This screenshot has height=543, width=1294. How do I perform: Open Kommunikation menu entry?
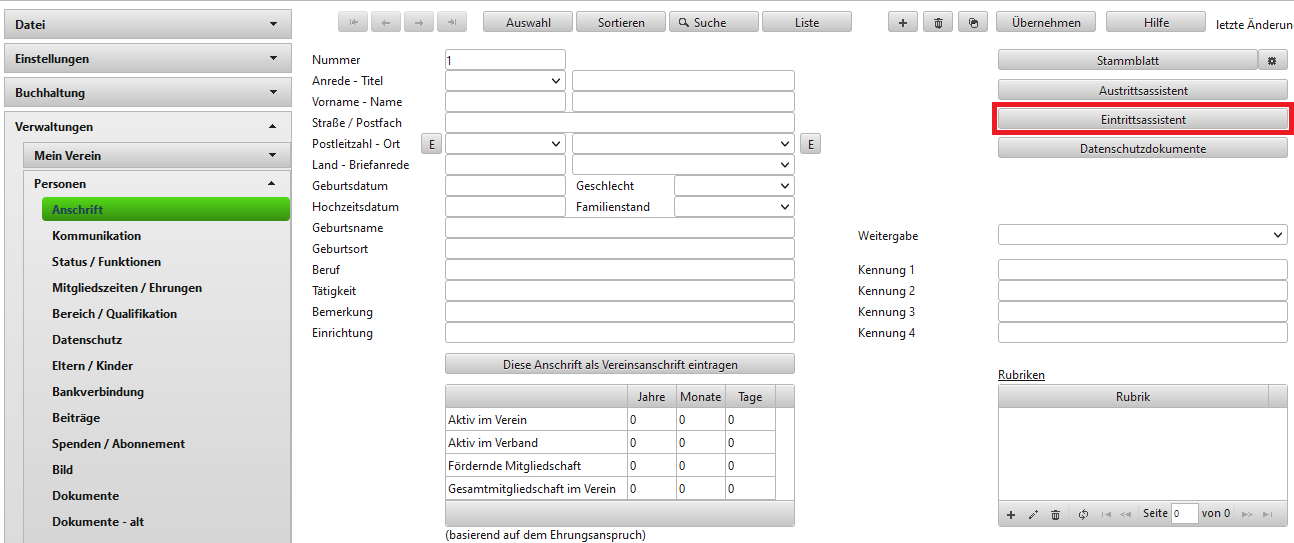point(96,236)
